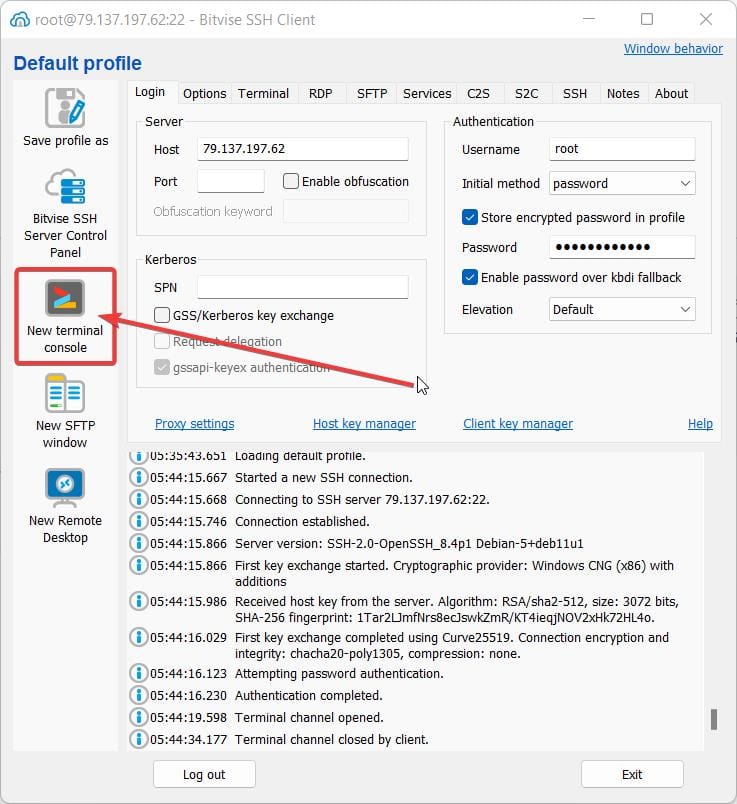Image resolution: width=737 pixels, height=804 pixels.
Task: Open the Elevation dropdown
Action: tap(685, 310)
